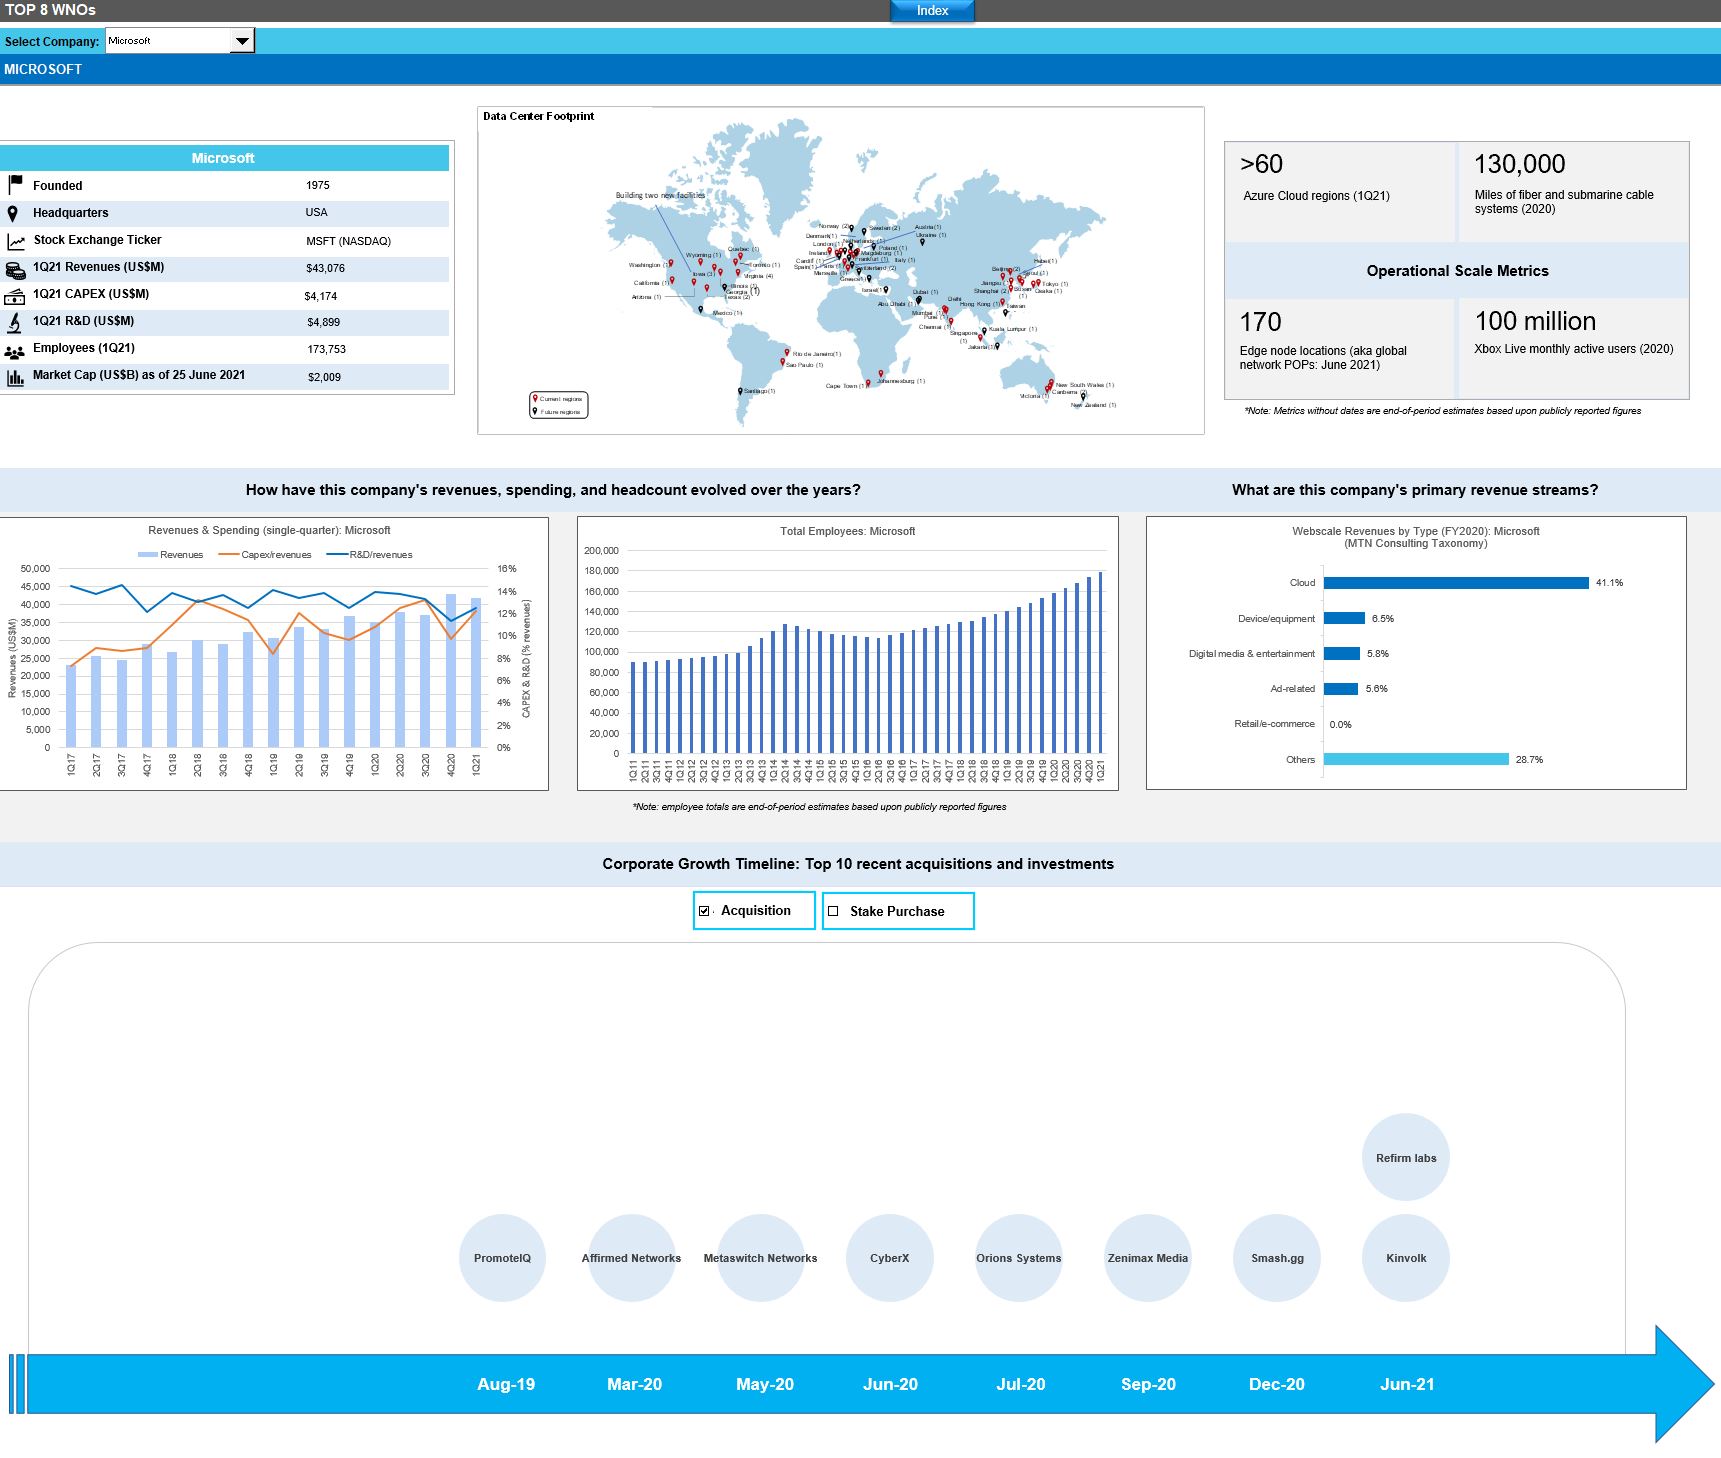Click the Cloud 41.1% revenue bar
Image resolution: width=1721 pixels, height=1458 pixels.
(x=1456, y=583)
